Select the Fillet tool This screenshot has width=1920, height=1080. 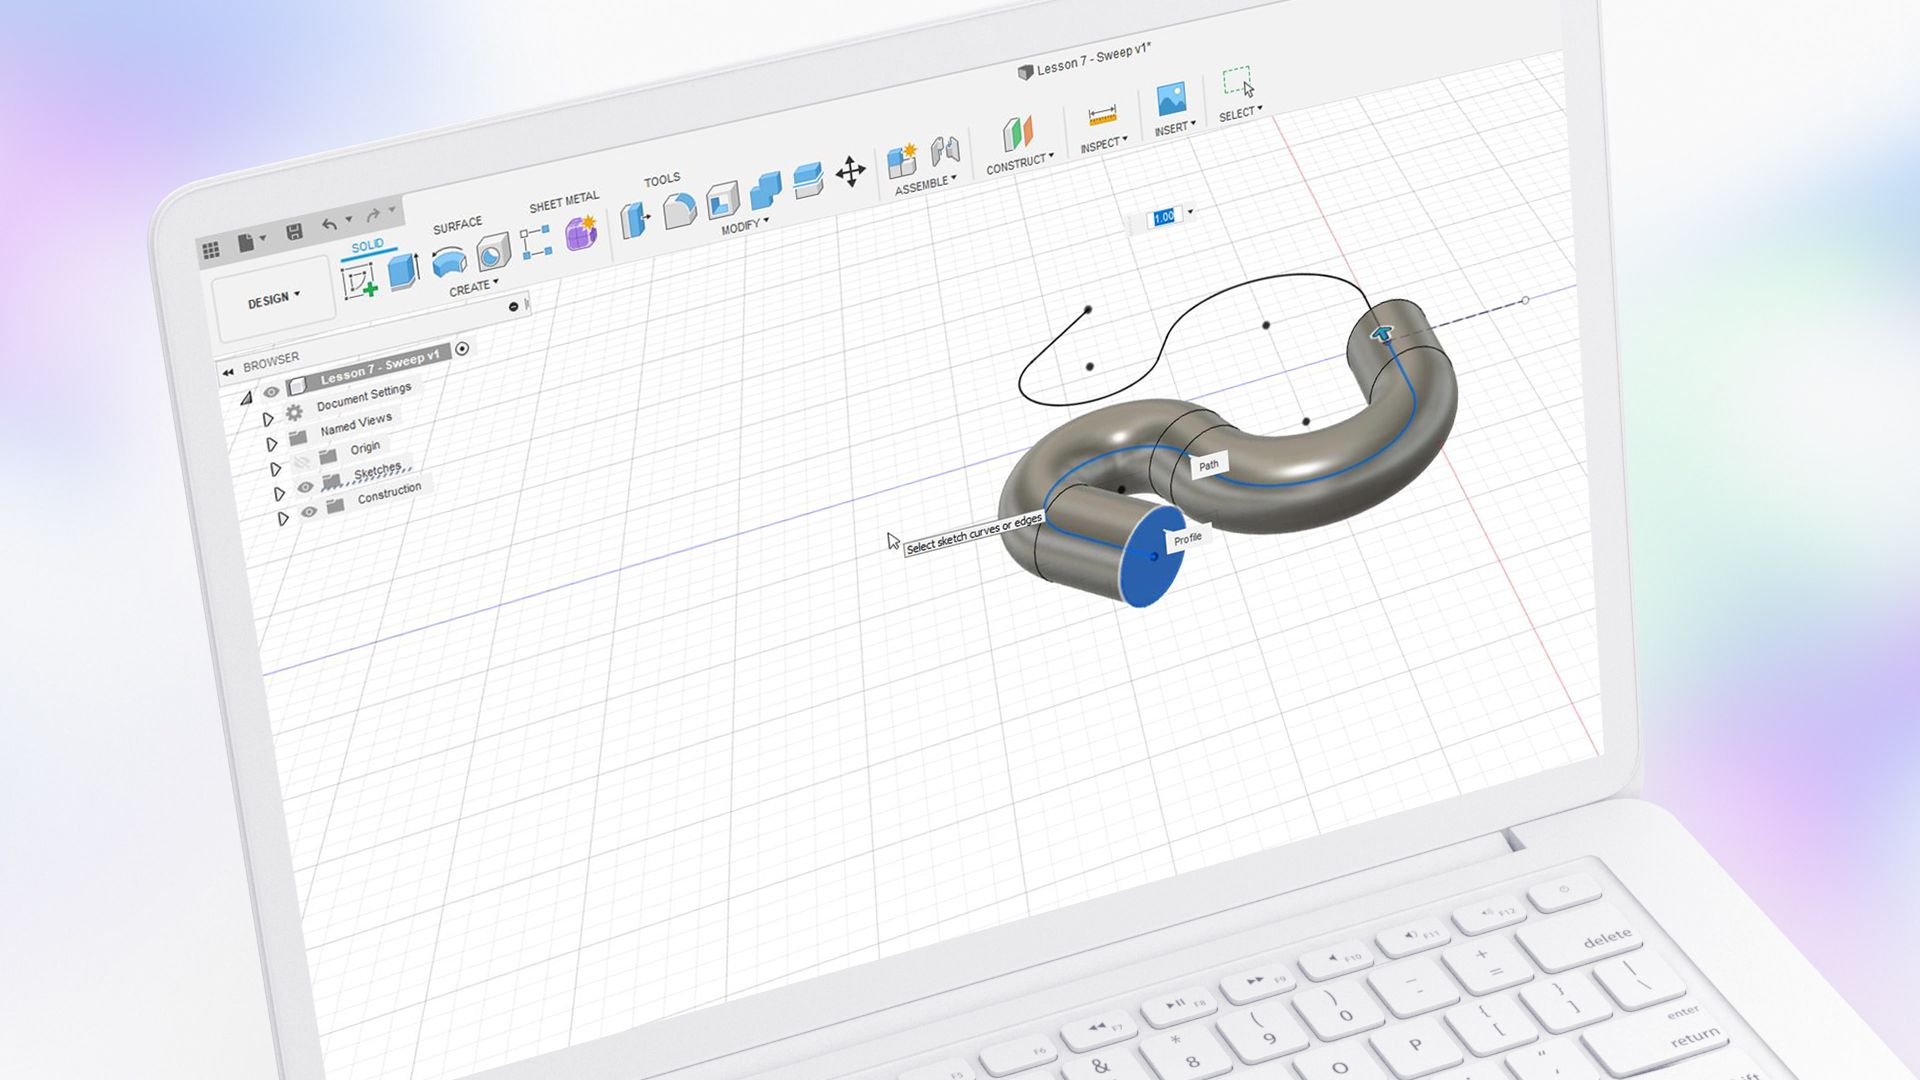tap(679, 210)
